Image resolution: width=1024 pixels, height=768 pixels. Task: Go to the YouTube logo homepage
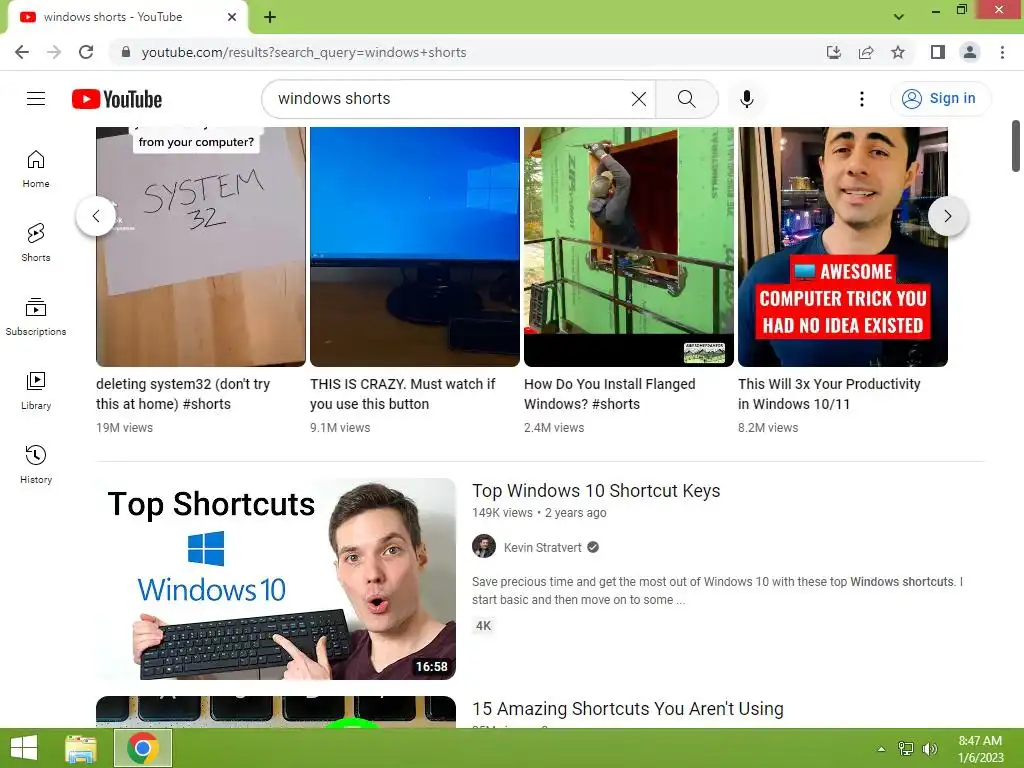(117, 99)
